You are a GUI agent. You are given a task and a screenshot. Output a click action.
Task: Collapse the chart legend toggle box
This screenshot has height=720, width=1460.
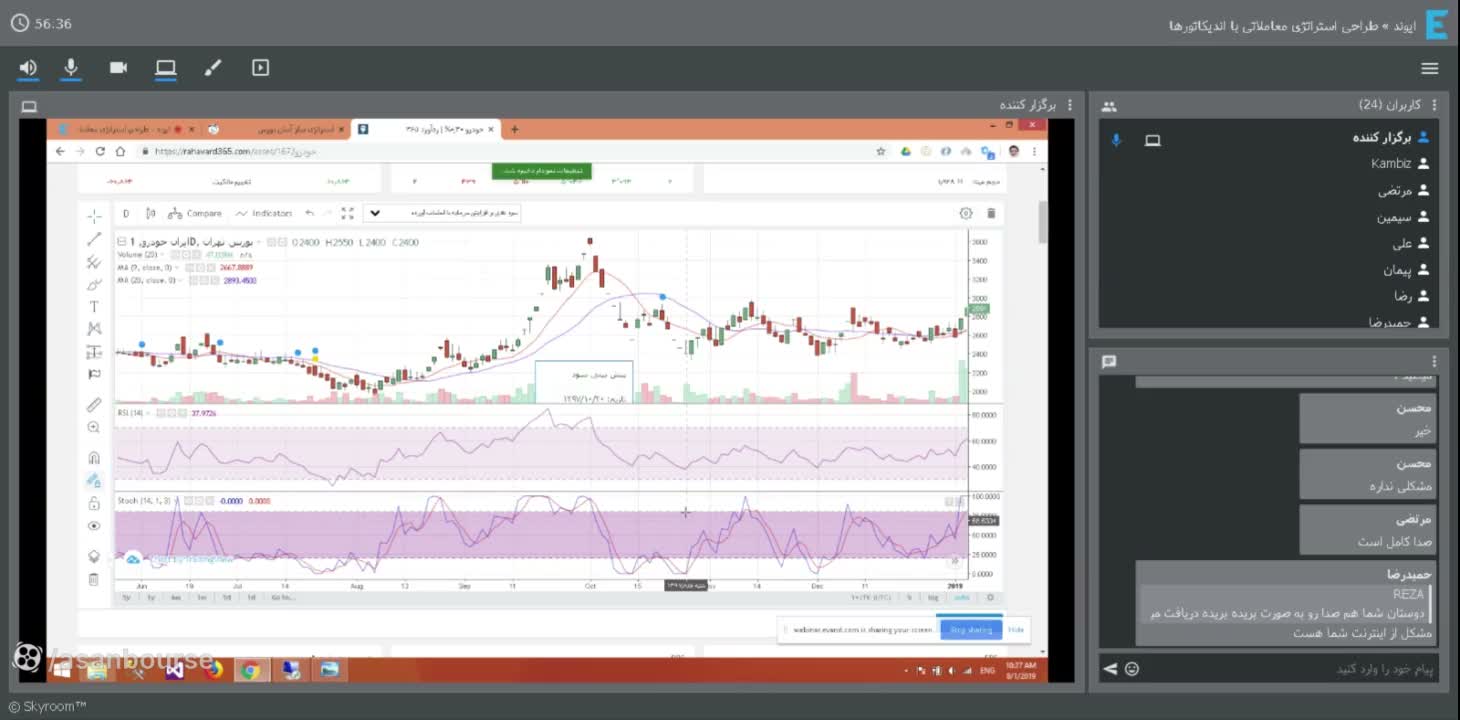tap(120, 242)
